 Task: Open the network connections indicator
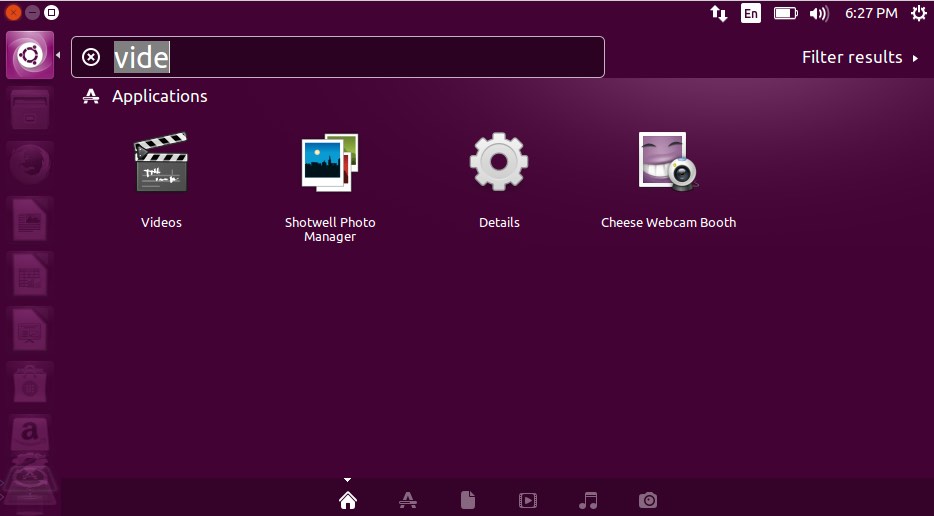pos(719,13)
